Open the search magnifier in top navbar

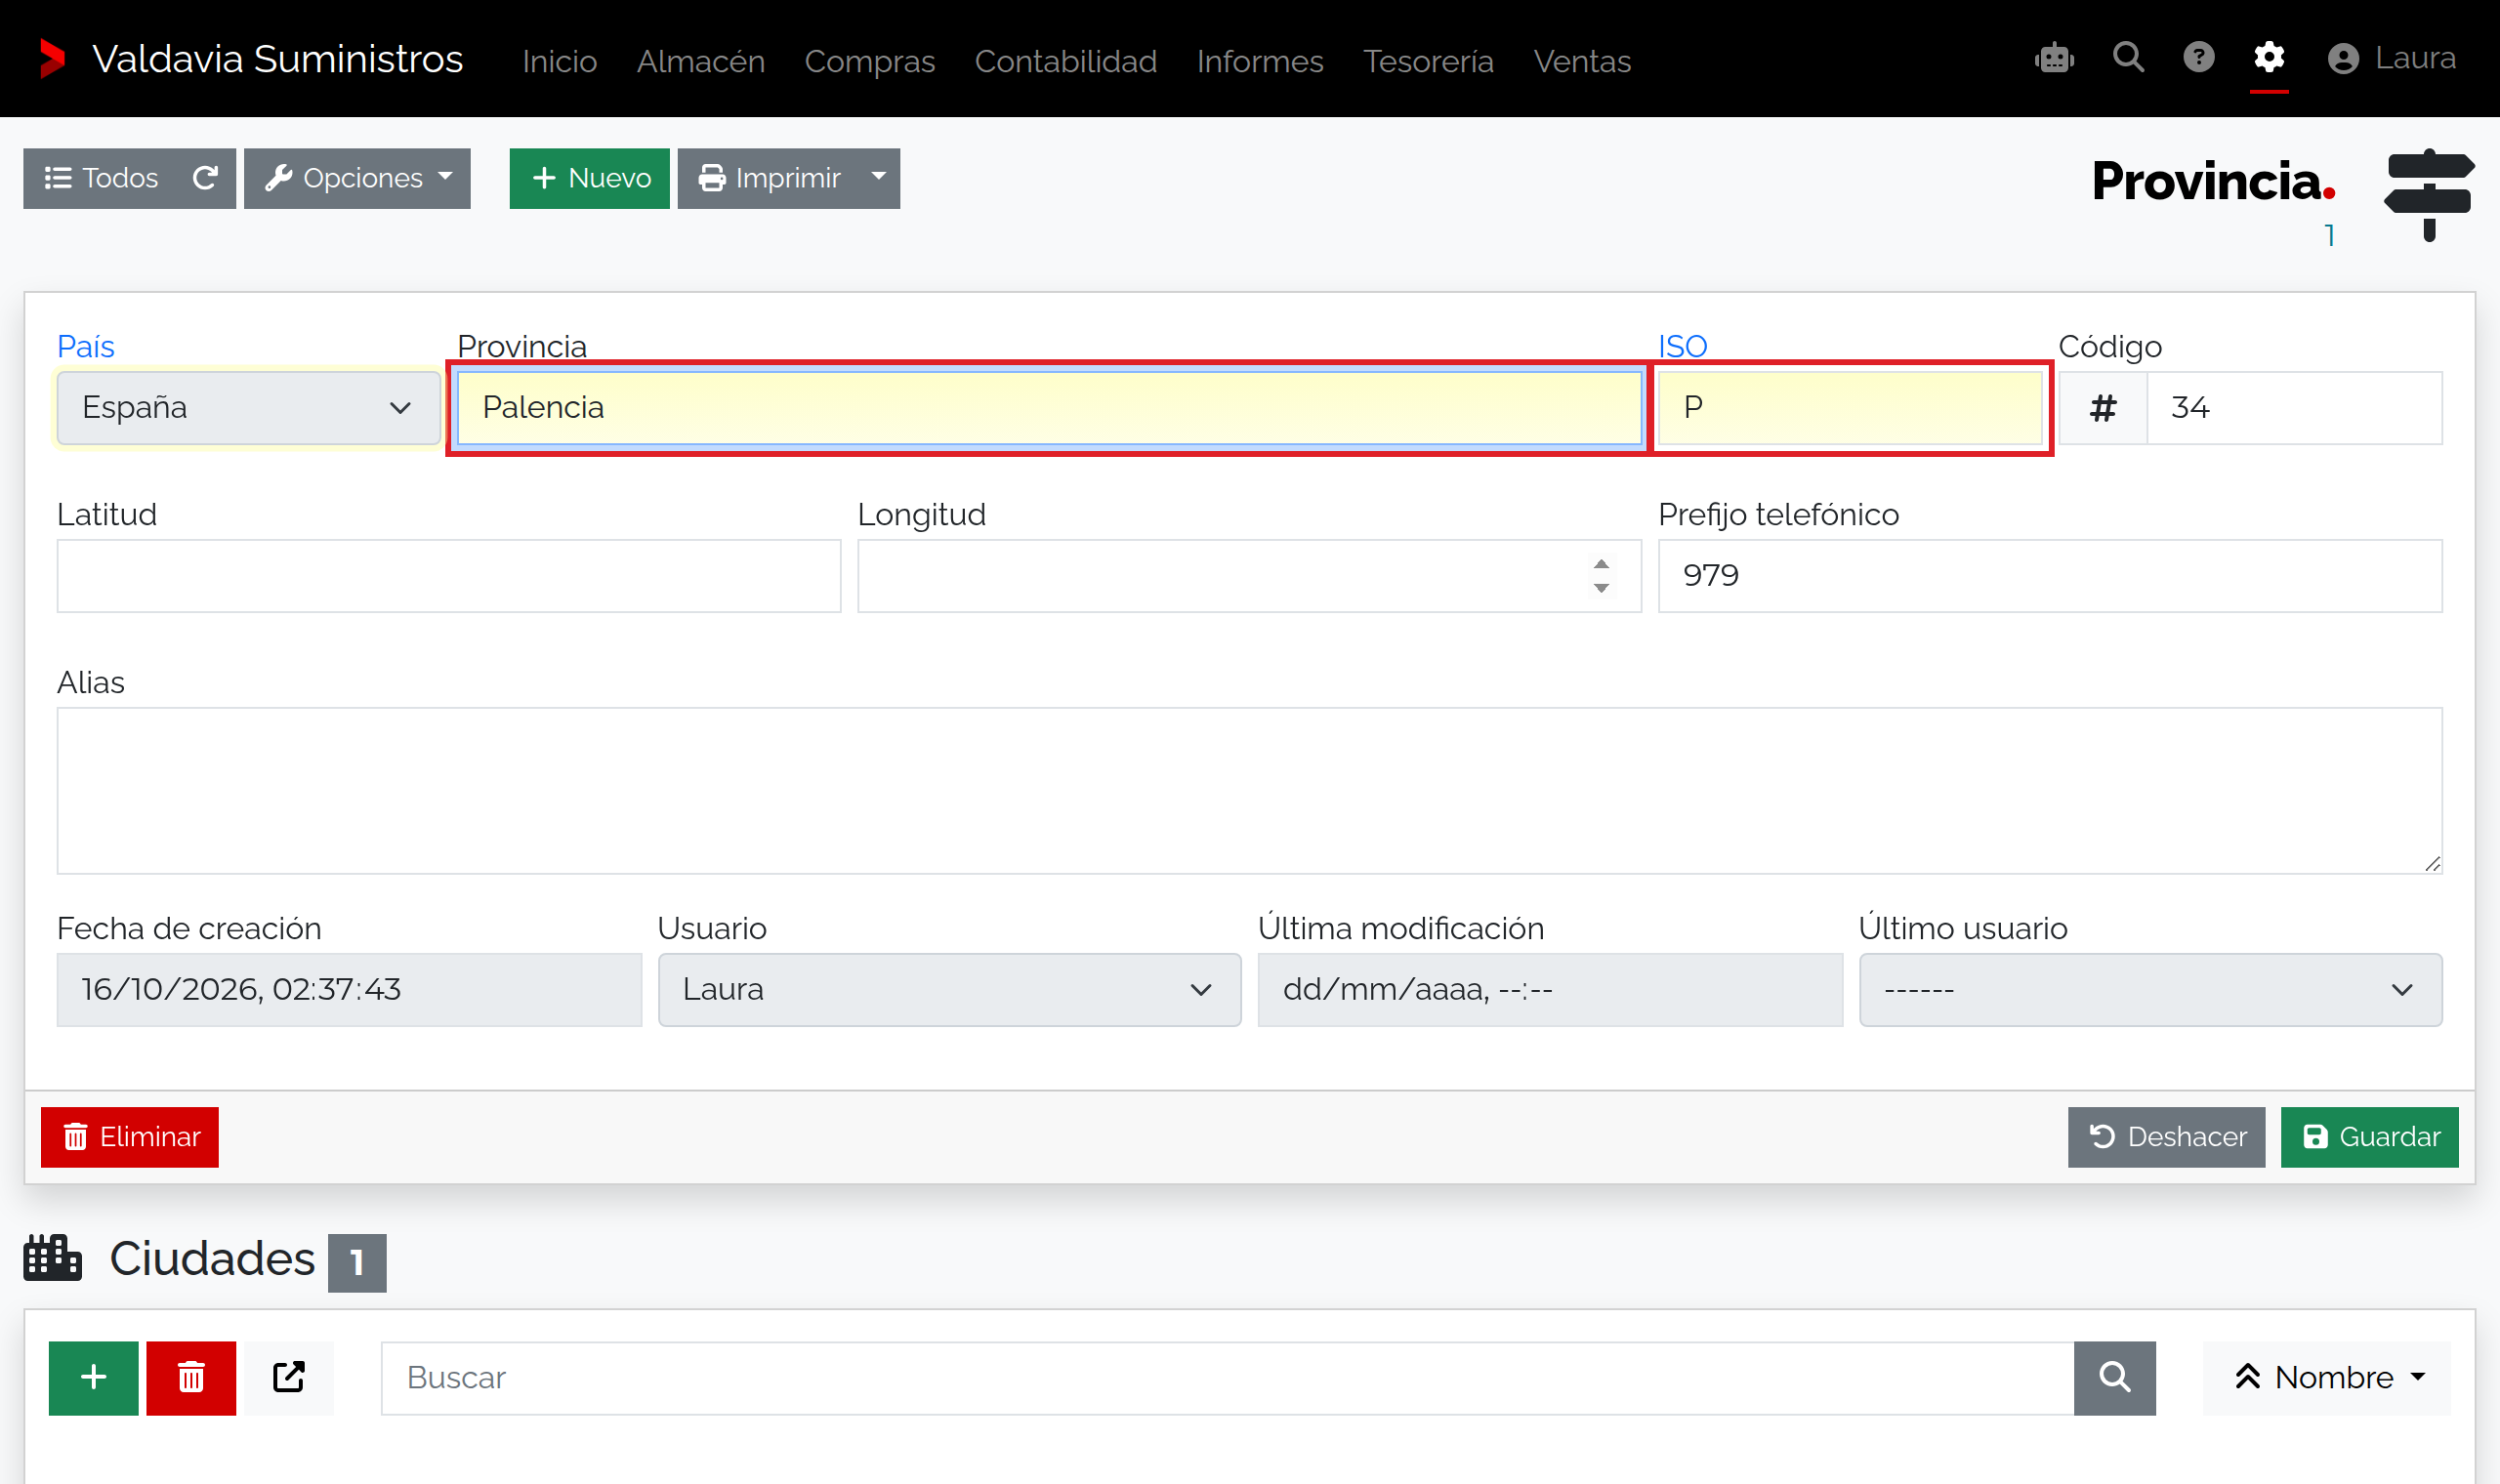click(x=2128, y=58)
